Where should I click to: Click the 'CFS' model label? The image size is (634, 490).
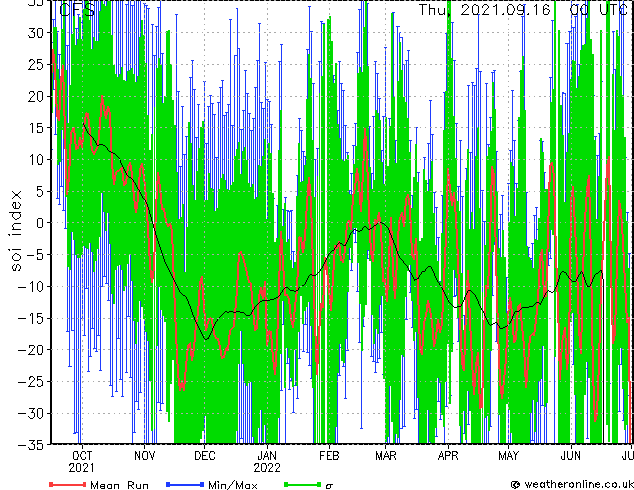(77, 10)
